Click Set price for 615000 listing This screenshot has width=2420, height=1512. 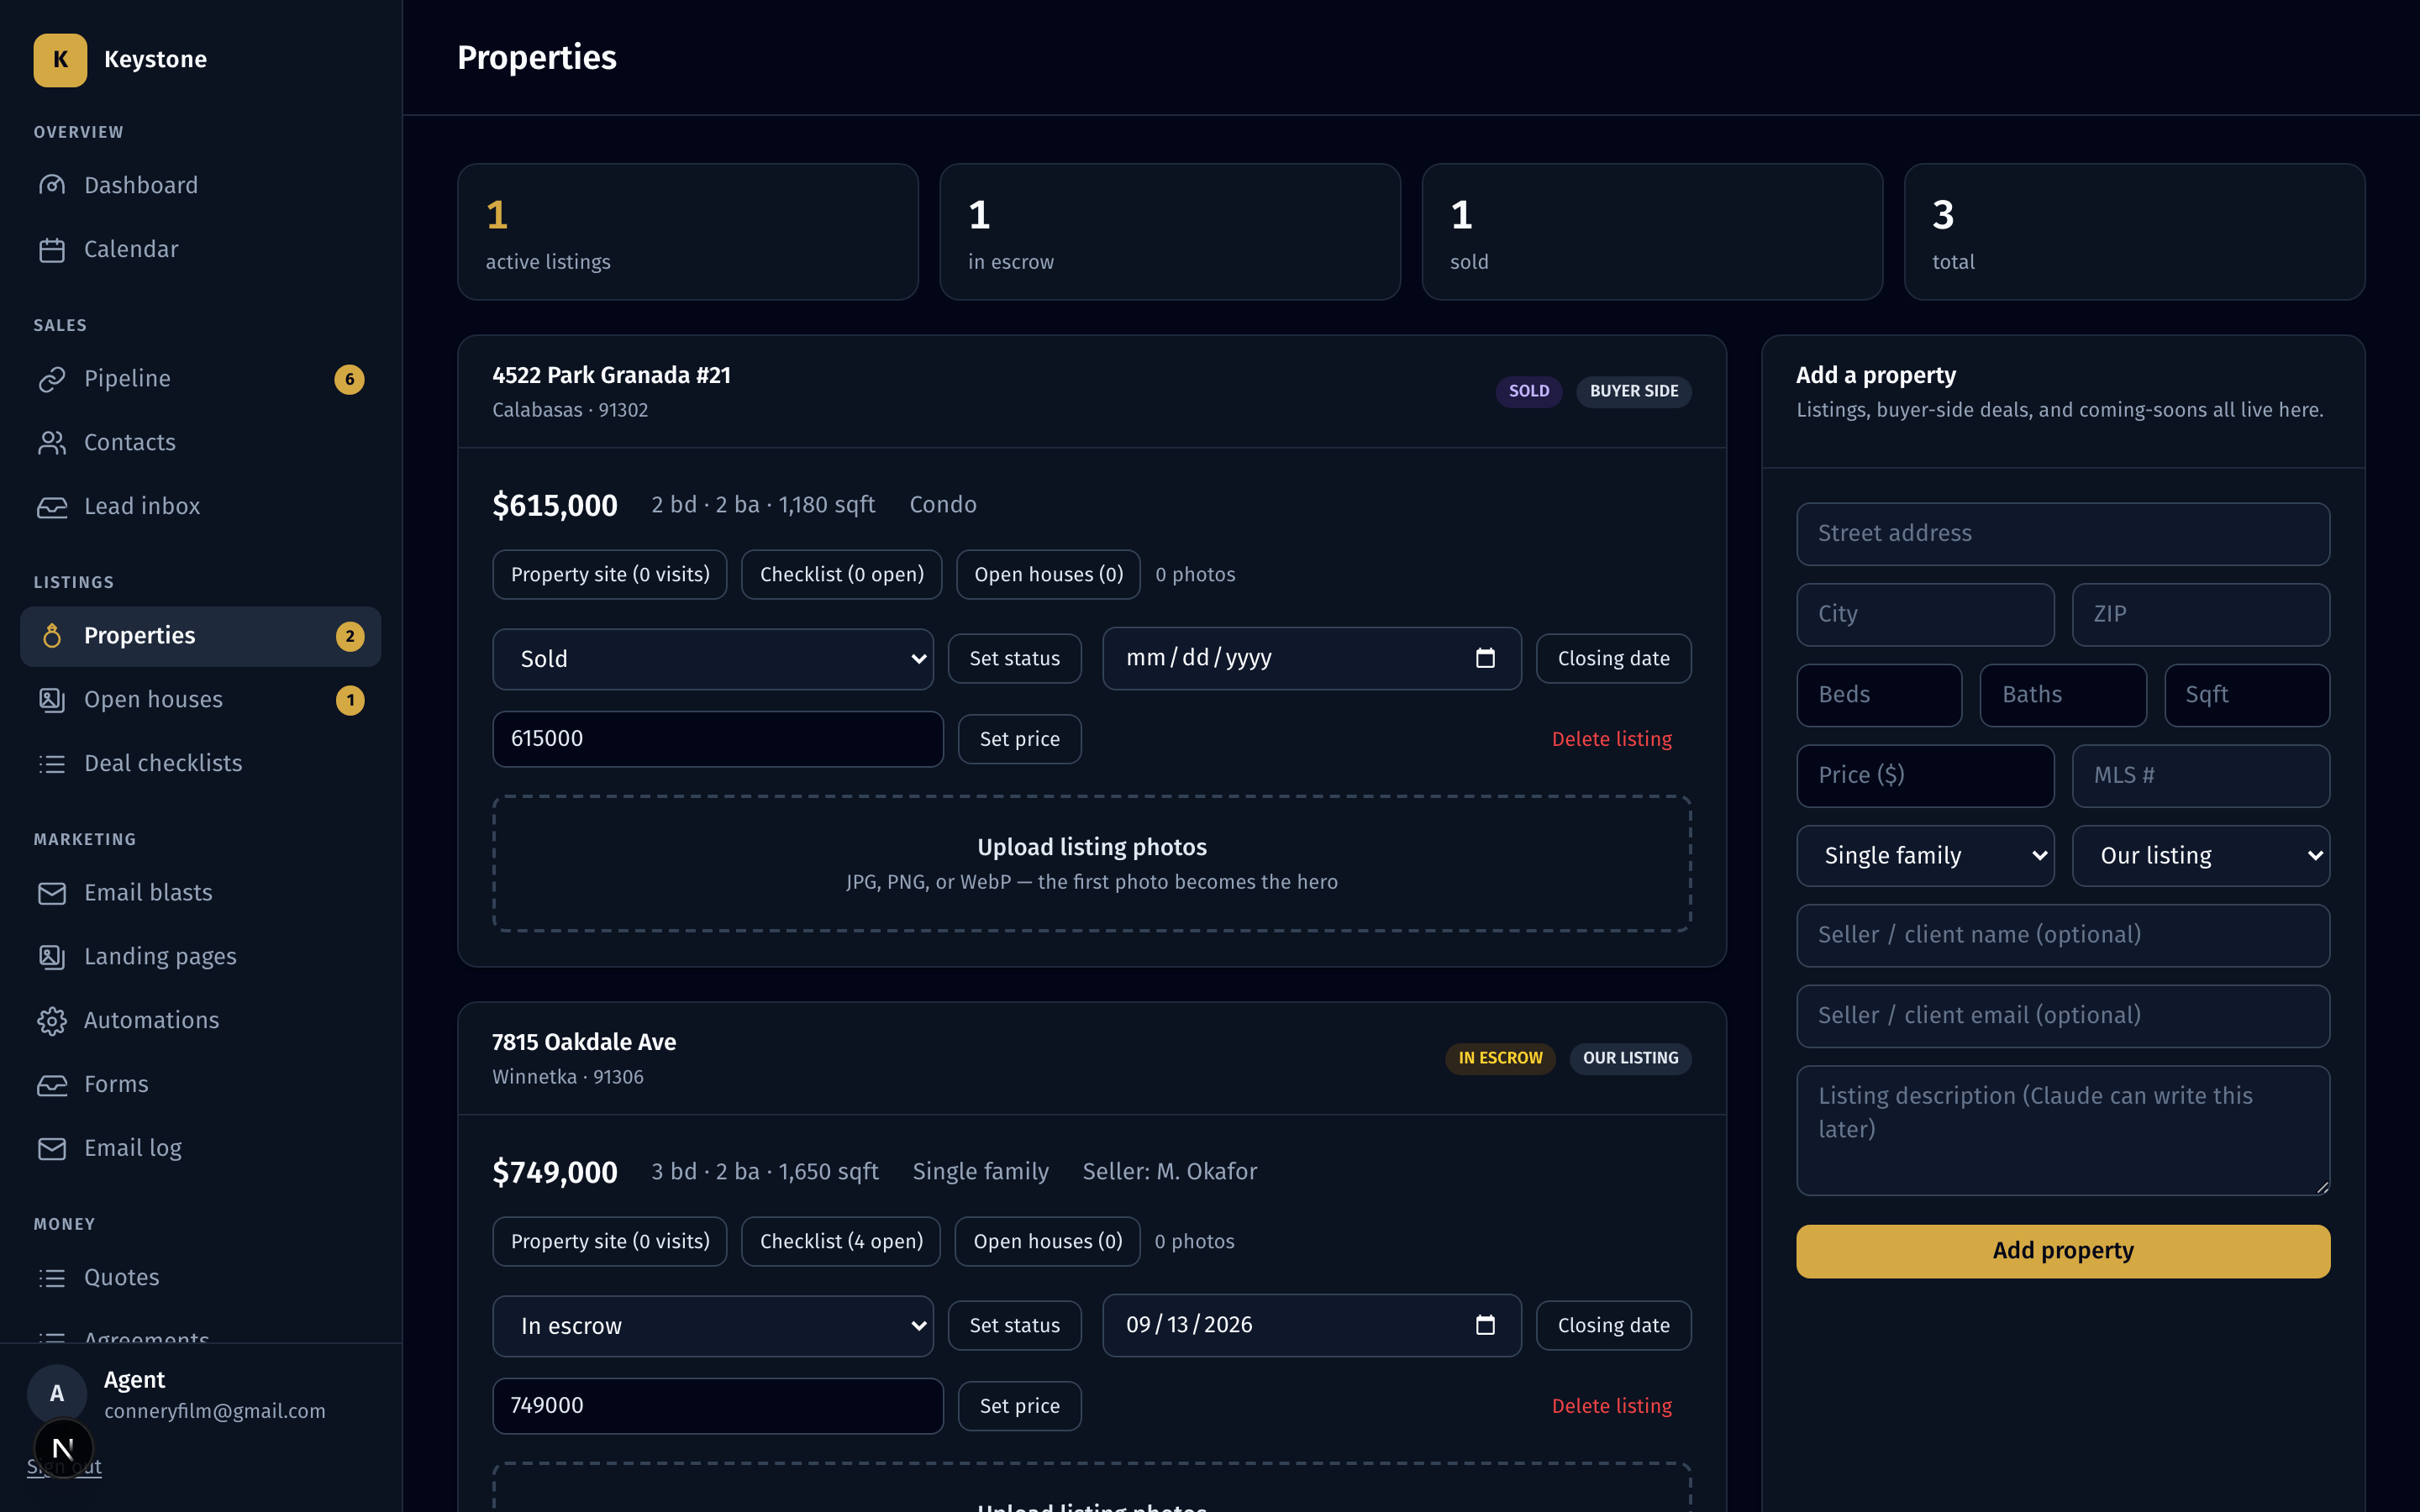(x=1019, y=739)
